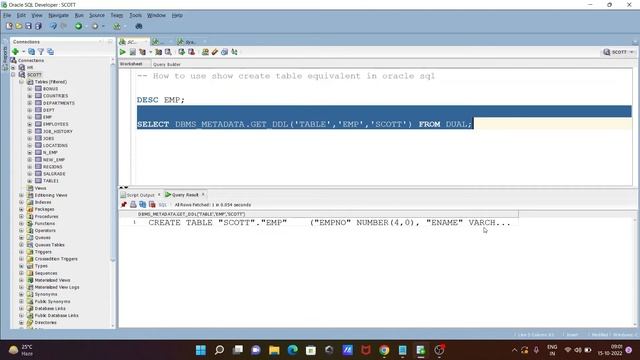Open the vertical Reports side tab

[5, 55]
